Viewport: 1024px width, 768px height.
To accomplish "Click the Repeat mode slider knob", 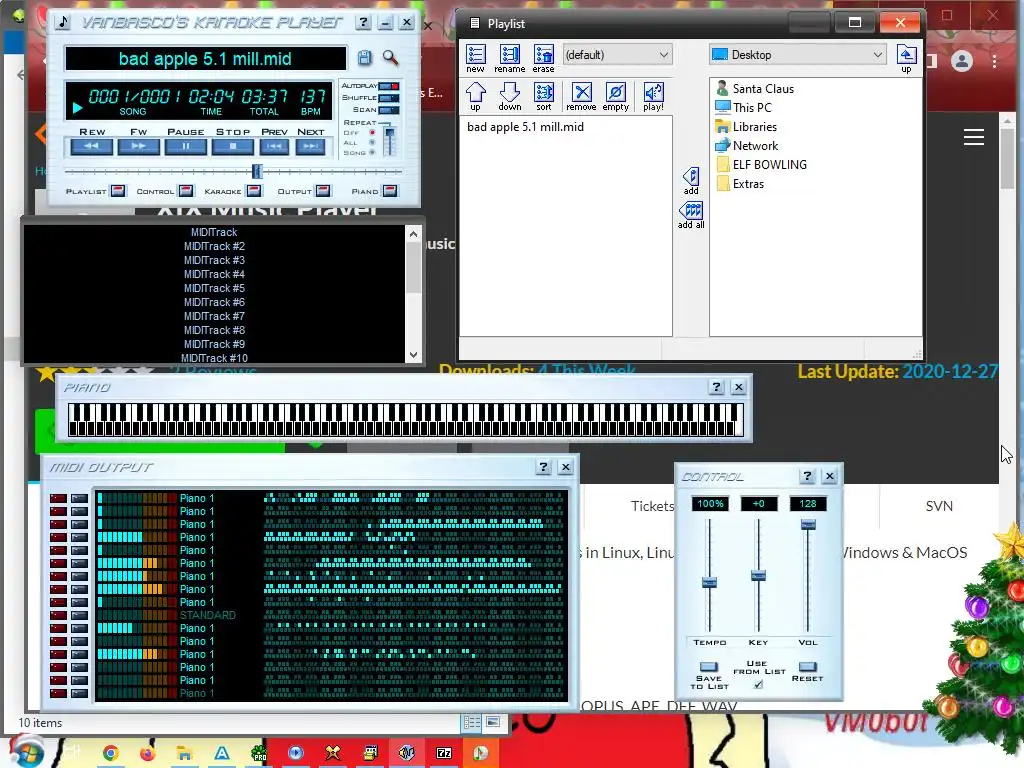I will (x=389, y=133).
